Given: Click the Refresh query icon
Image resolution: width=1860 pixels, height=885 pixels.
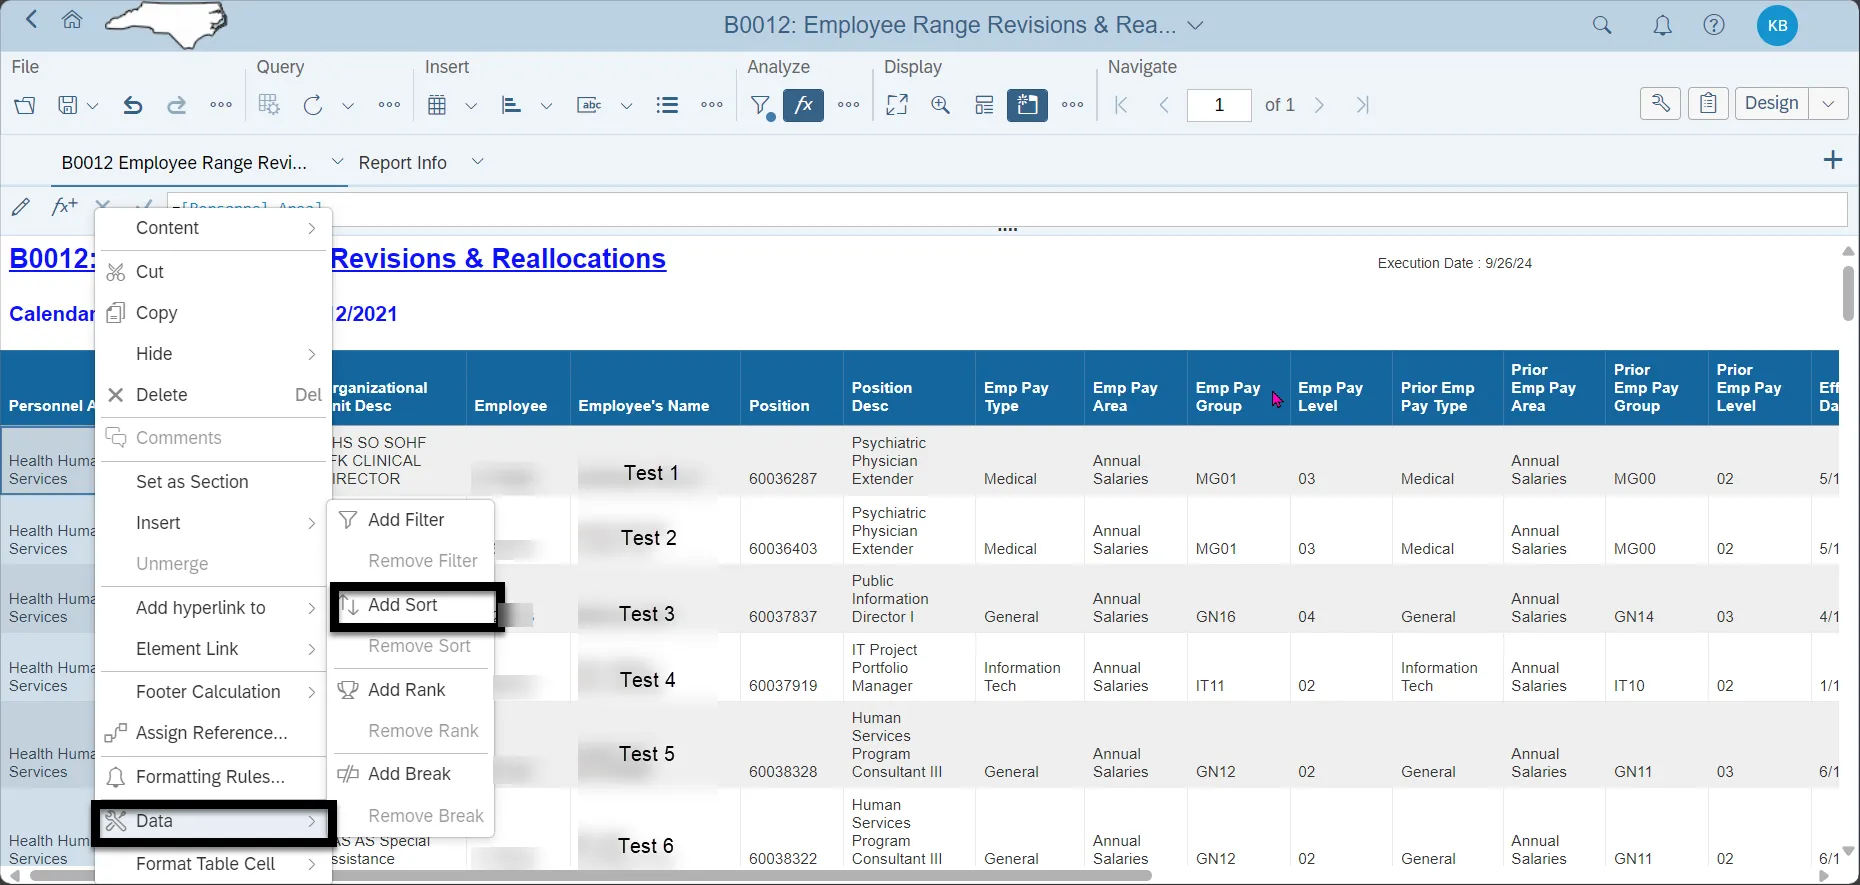Looking at the screenshot, I should pyautogui.click(x=313, y=105).
